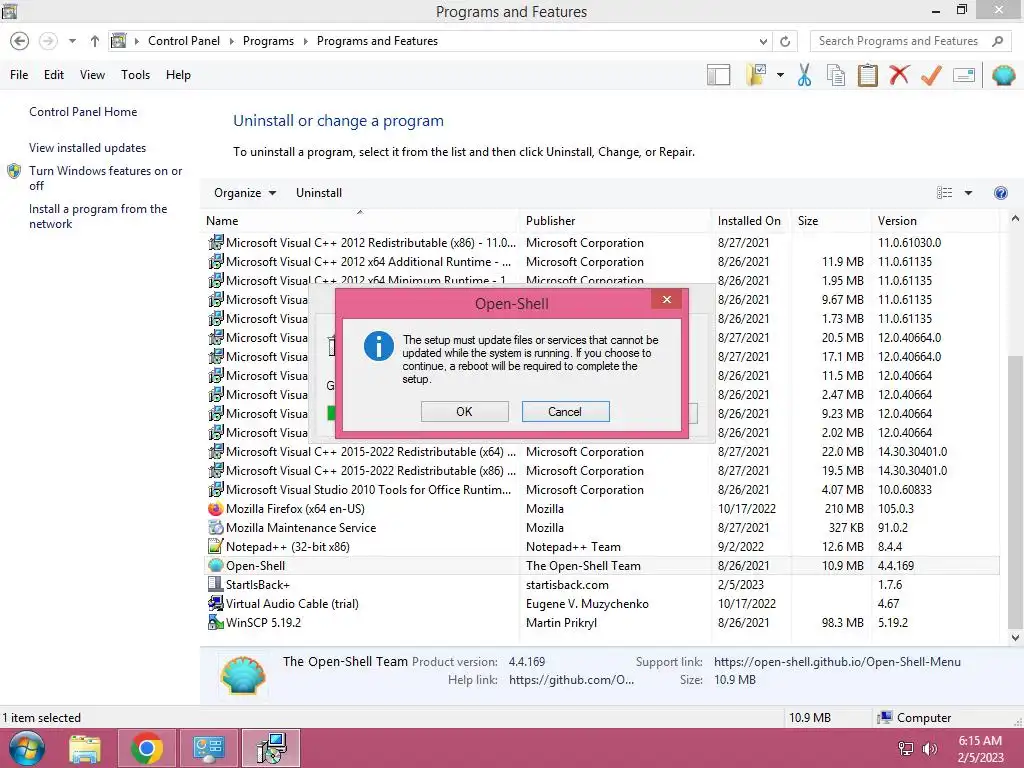Image resolution: width=1024 pixels, height=768 pixels.
Task: Open Control Panel Home link
Action: 83,112
